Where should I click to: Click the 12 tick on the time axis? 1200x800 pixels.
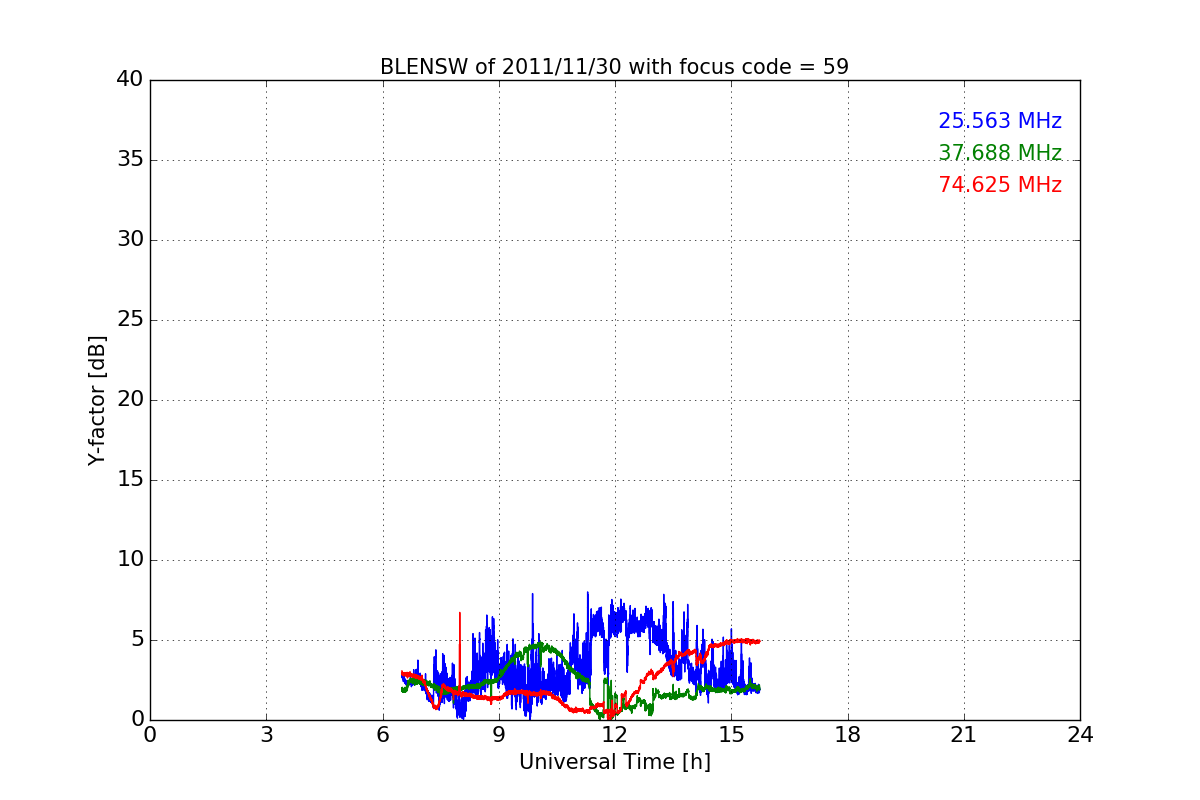coord(615,735)
